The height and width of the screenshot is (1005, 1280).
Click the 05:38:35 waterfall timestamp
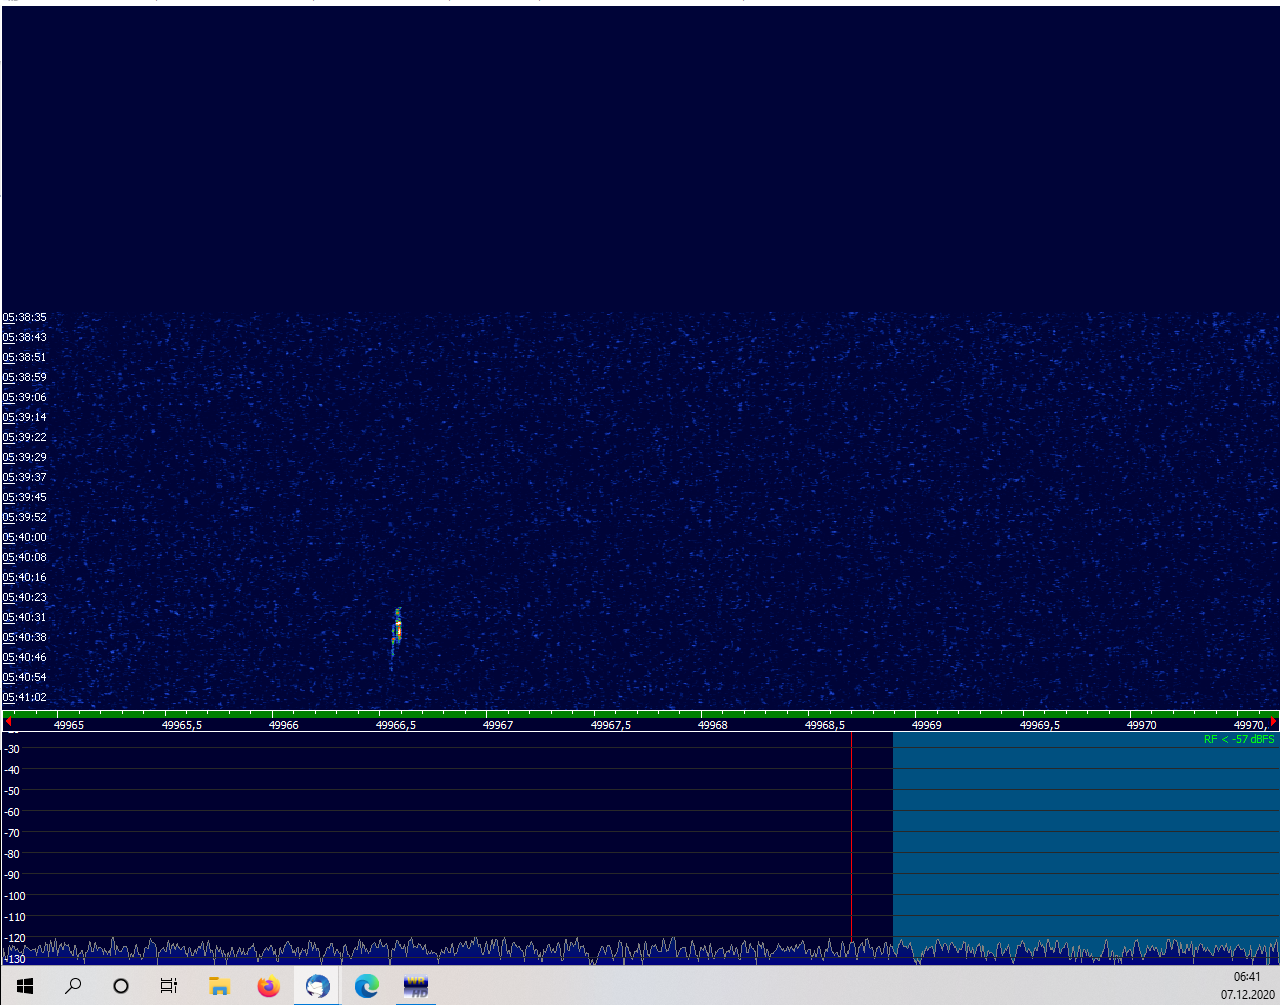point(25,317)
